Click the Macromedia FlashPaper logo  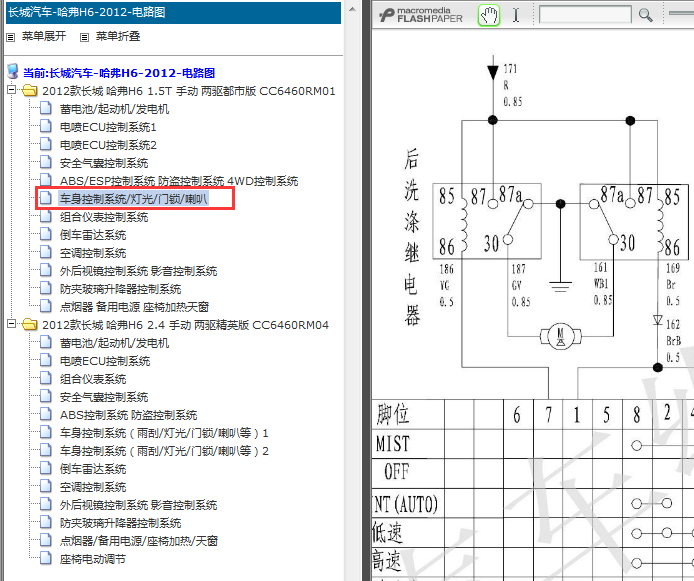421,15
